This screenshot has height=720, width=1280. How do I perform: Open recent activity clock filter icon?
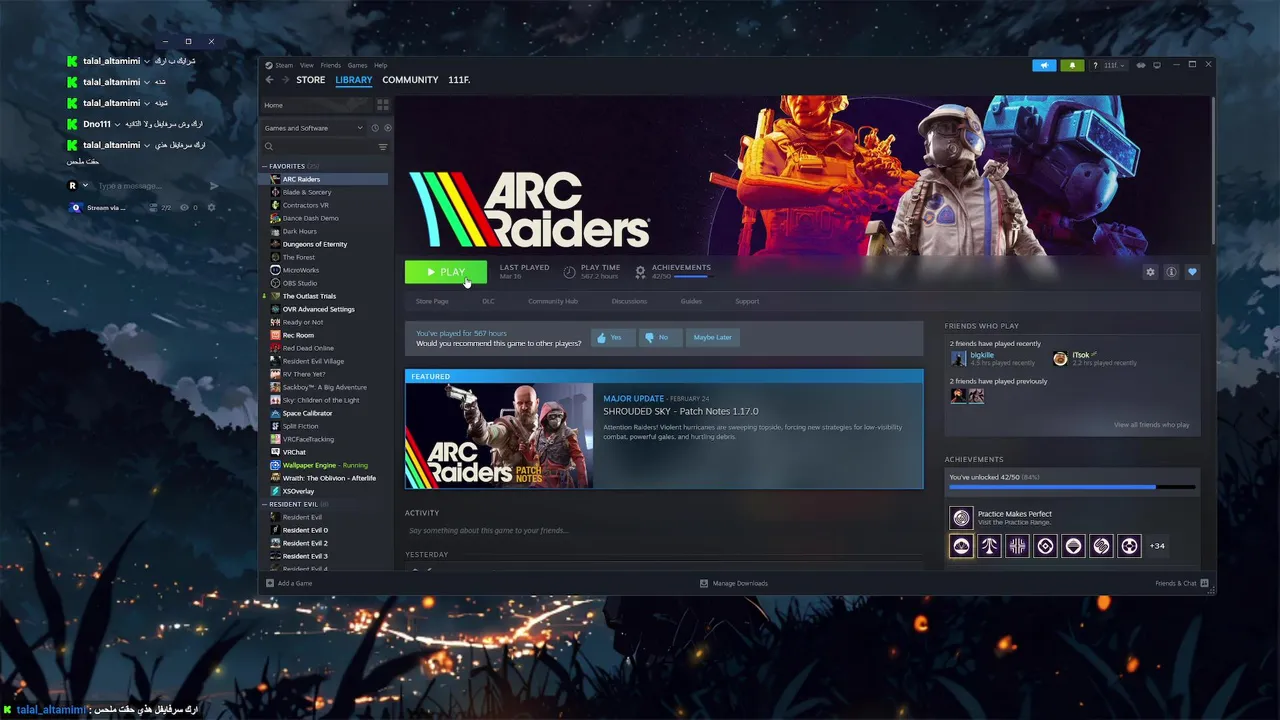pyautogui.click(x=375, y=128)
